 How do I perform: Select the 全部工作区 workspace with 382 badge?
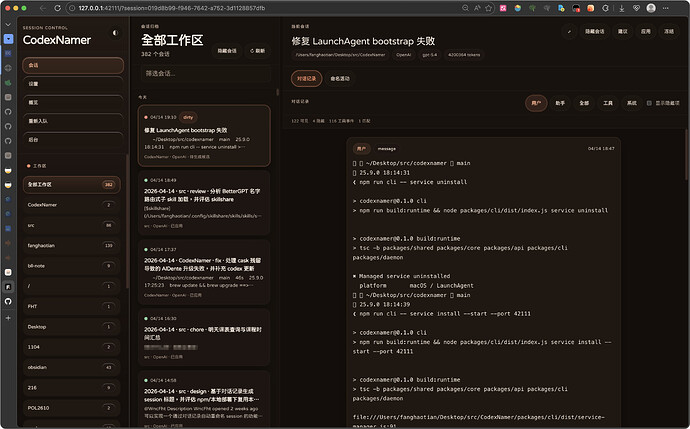[71, 184]
